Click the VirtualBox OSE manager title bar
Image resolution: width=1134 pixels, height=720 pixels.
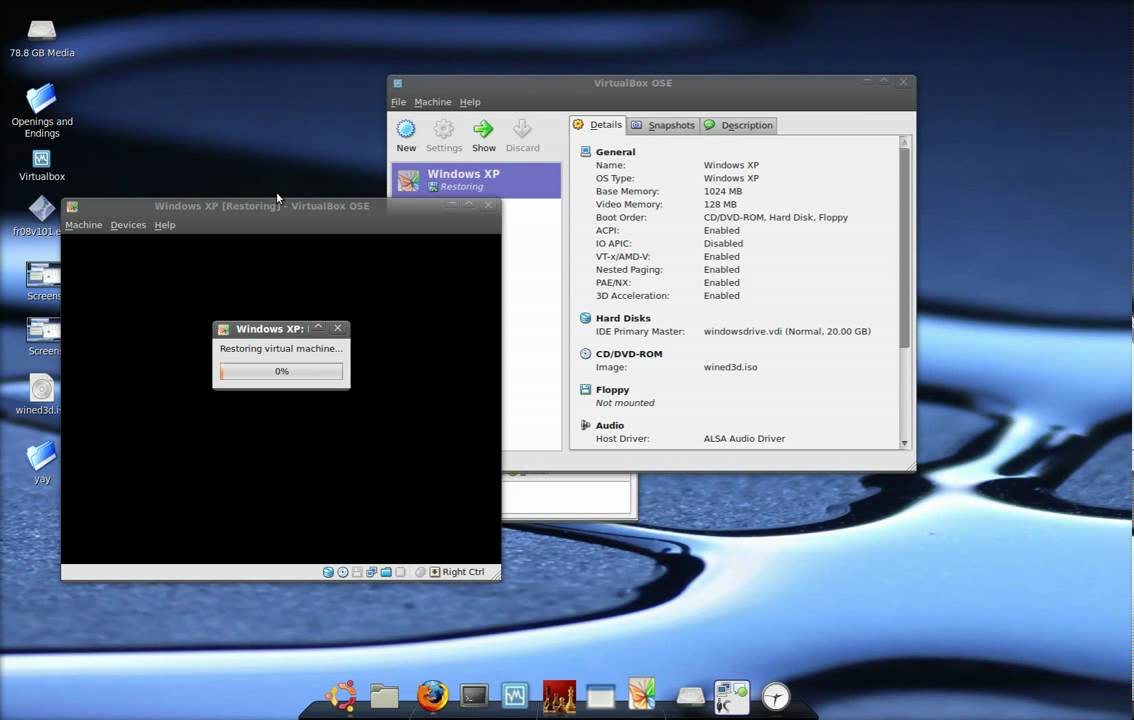click(x=652, y=83)
